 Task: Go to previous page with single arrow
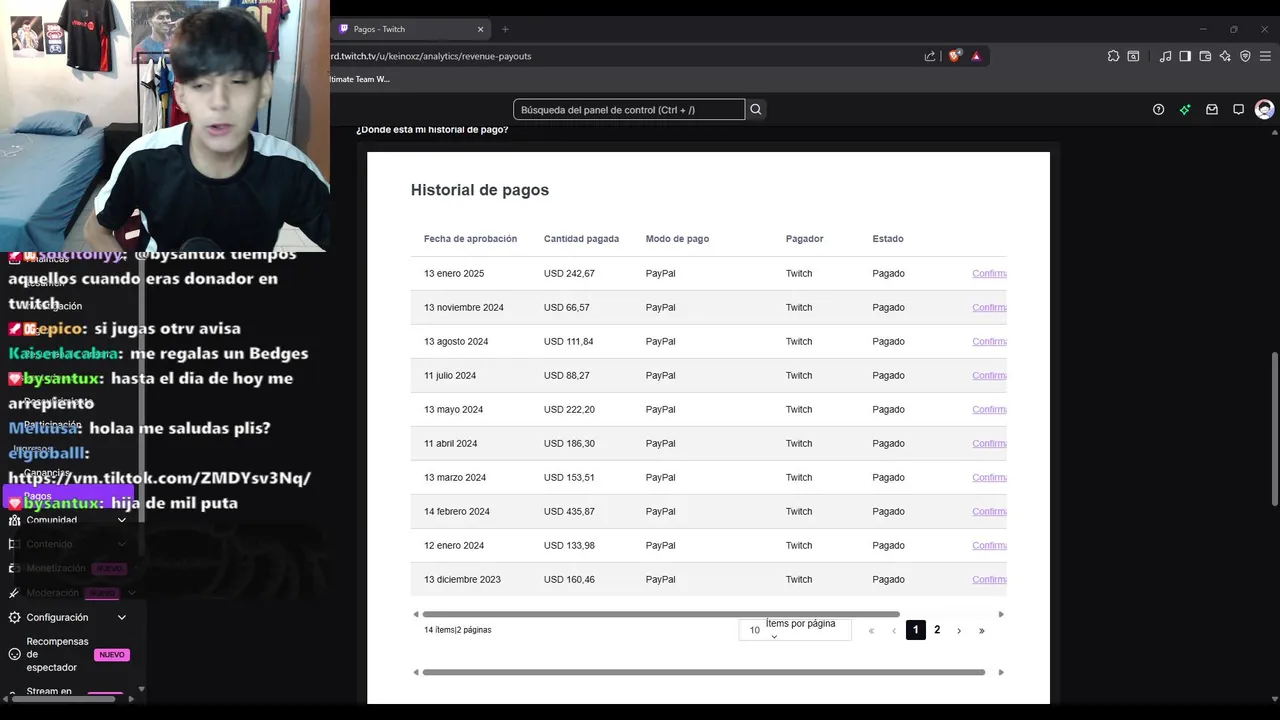894,630
